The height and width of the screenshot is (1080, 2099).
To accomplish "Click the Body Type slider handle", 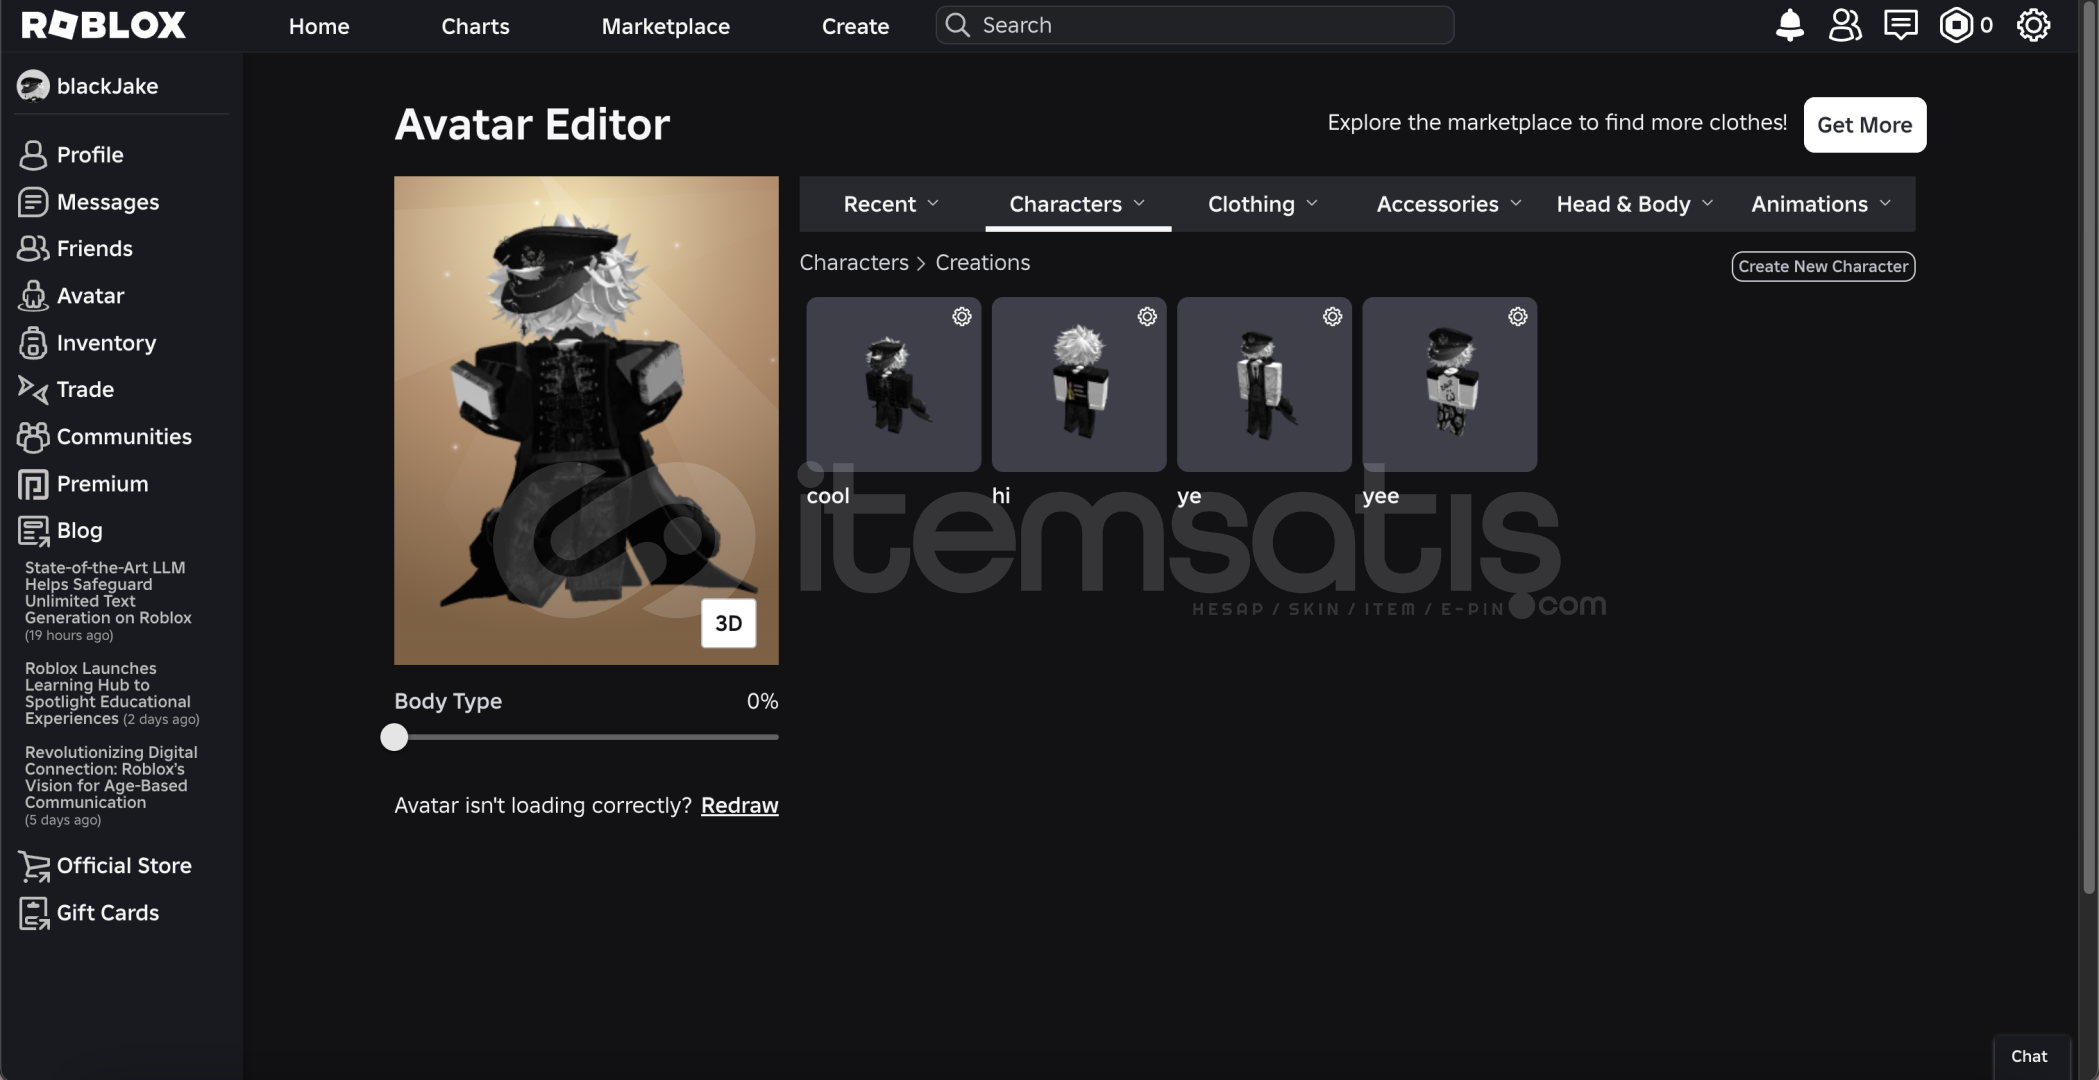I will pos(394,737).
